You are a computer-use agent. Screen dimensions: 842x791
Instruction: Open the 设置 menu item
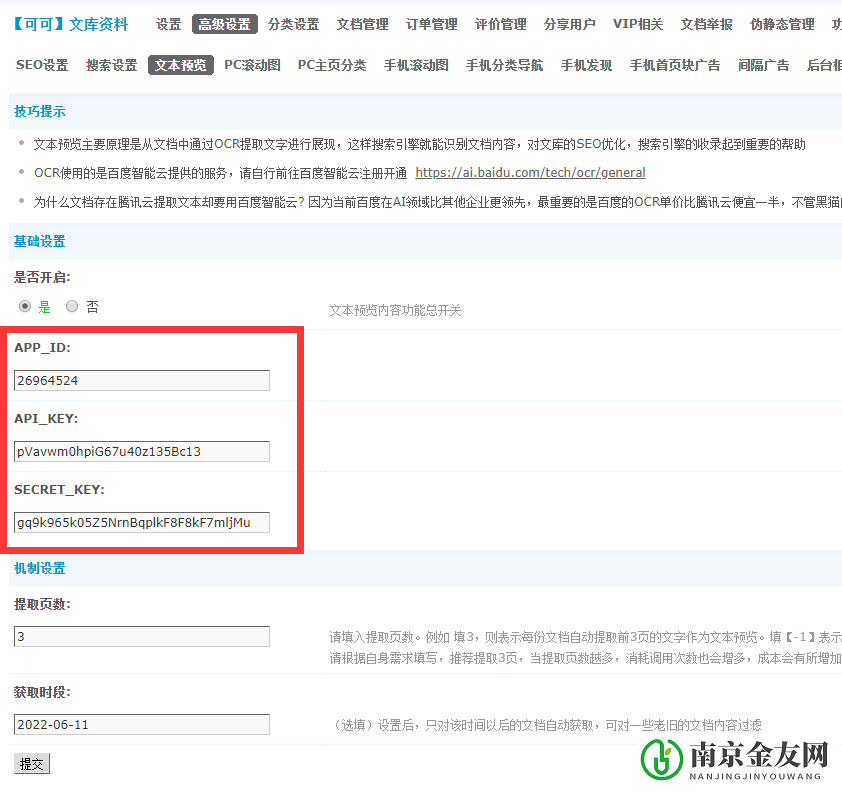[167, 24]
